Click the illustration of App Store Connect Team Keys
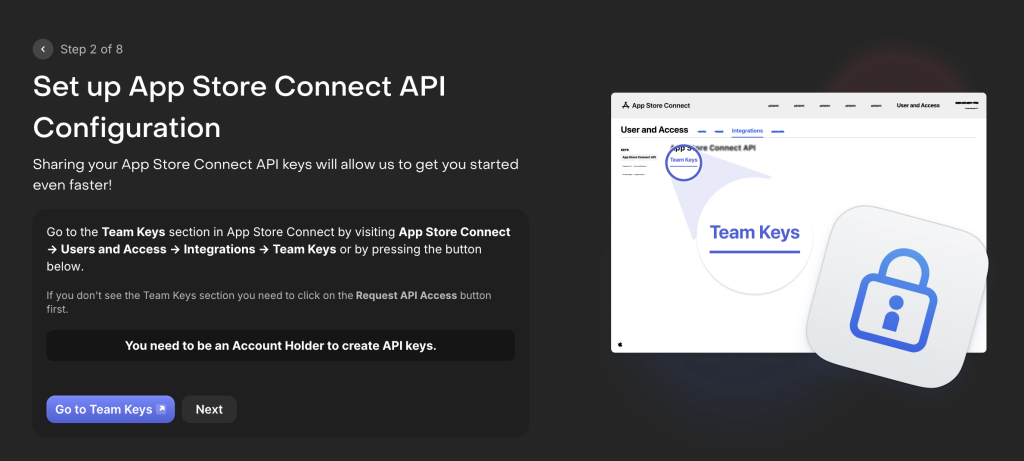Screen dimensions: 1024x461 click(798, 238)
